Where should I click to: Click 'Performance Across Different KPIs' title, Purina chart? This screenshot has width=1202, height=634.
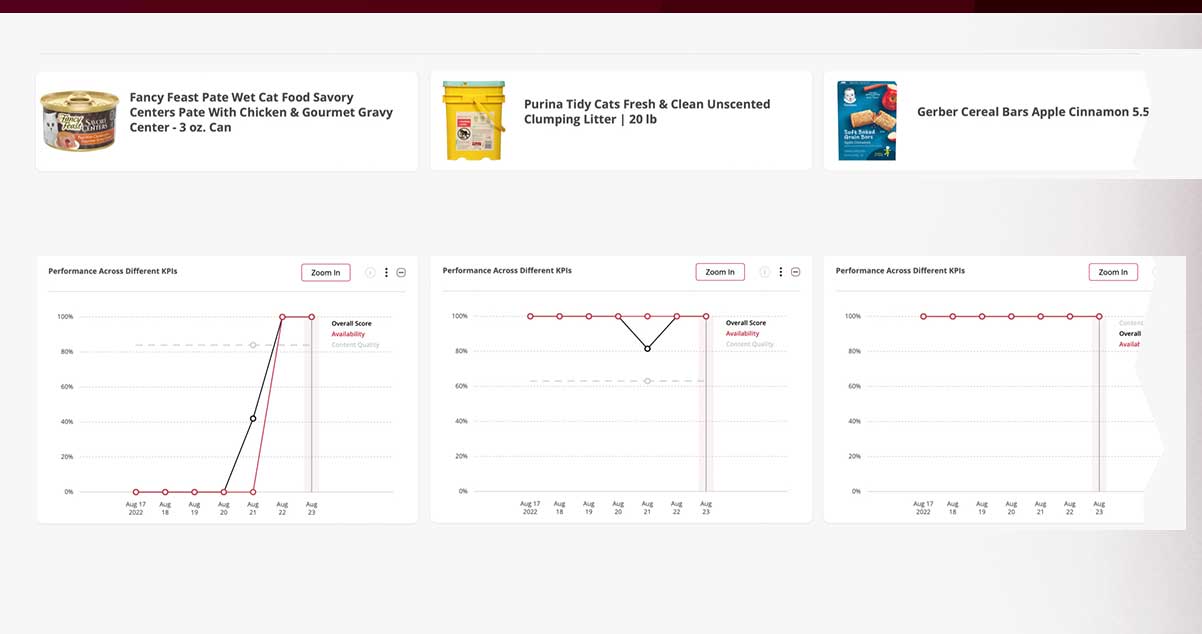[507, 270]
